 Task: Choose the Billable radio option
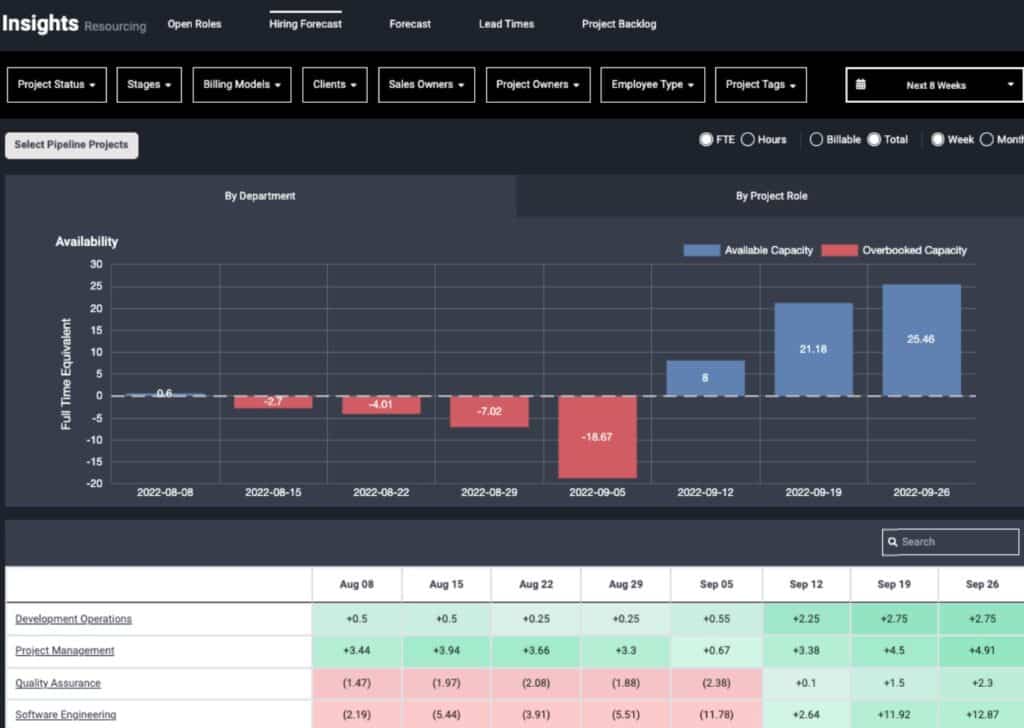(816, 140)
